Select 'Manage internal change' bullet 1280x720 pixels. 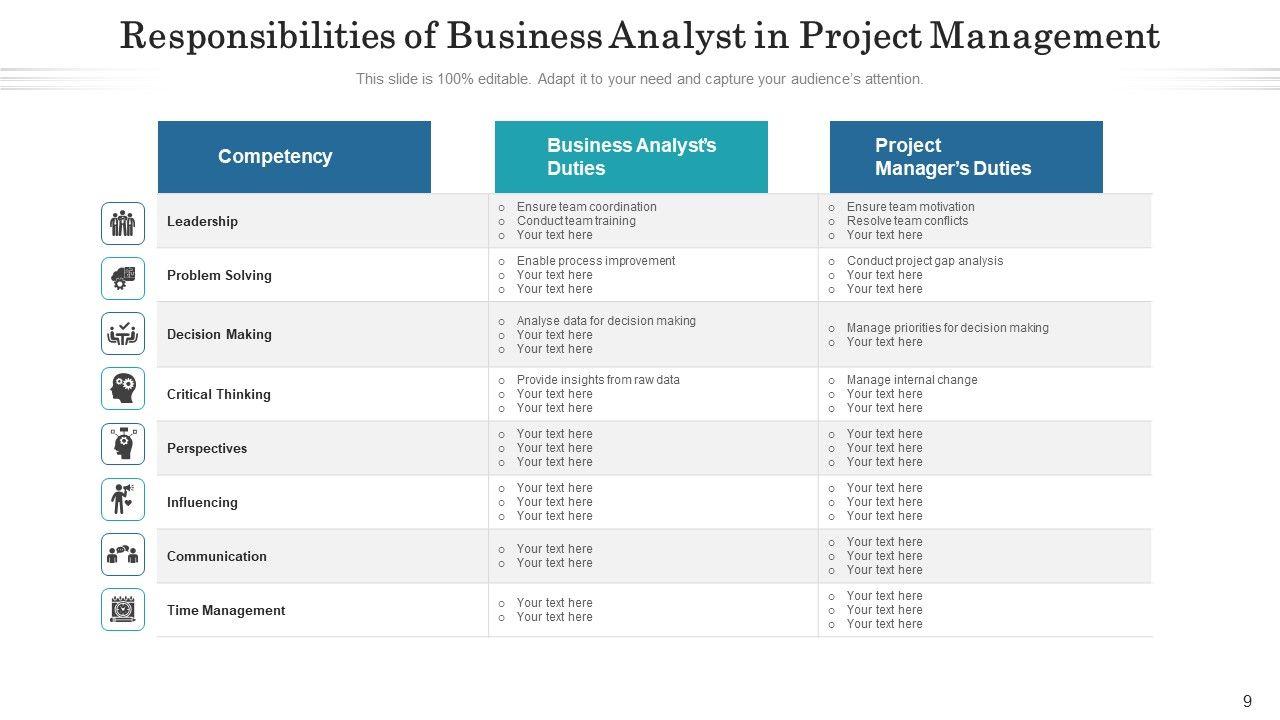pyautogui.click(x=912, y=380)
